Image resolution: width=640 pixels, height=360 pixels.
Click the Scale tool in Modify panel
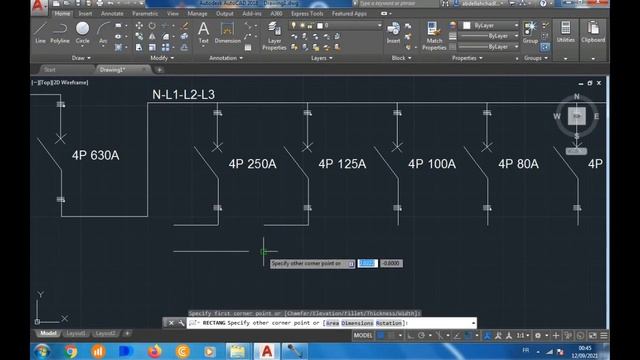[x=152, y=47]
